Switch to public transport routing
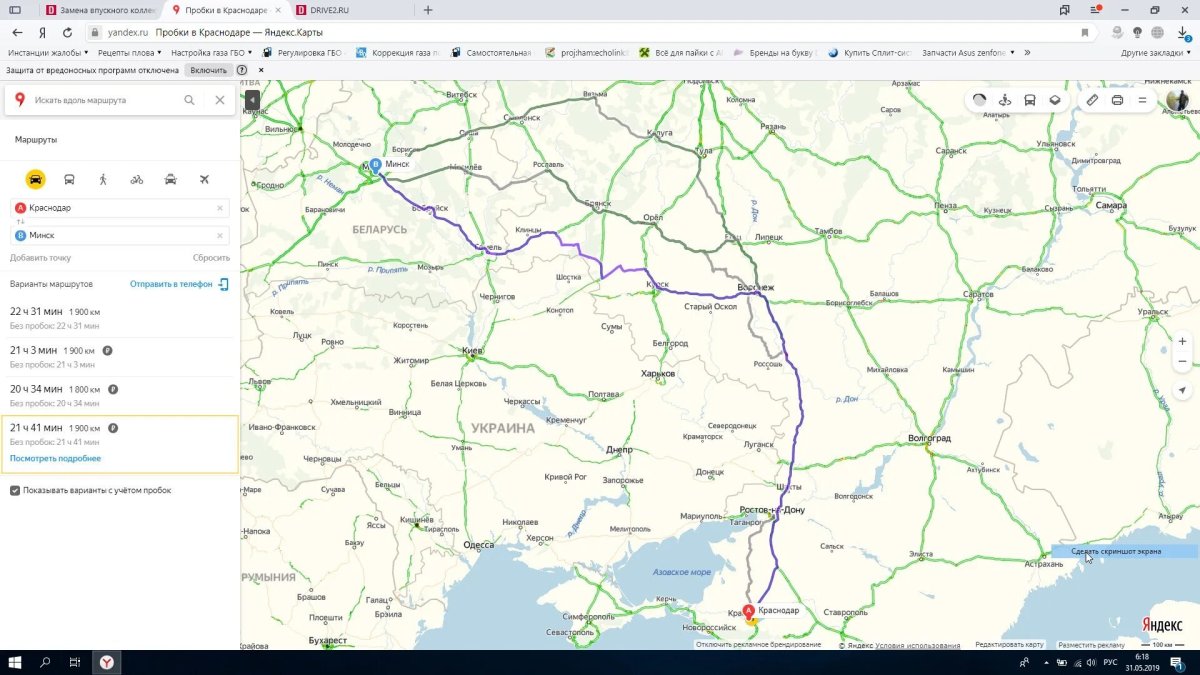The image size is (1200, 675). coord(69,179)
